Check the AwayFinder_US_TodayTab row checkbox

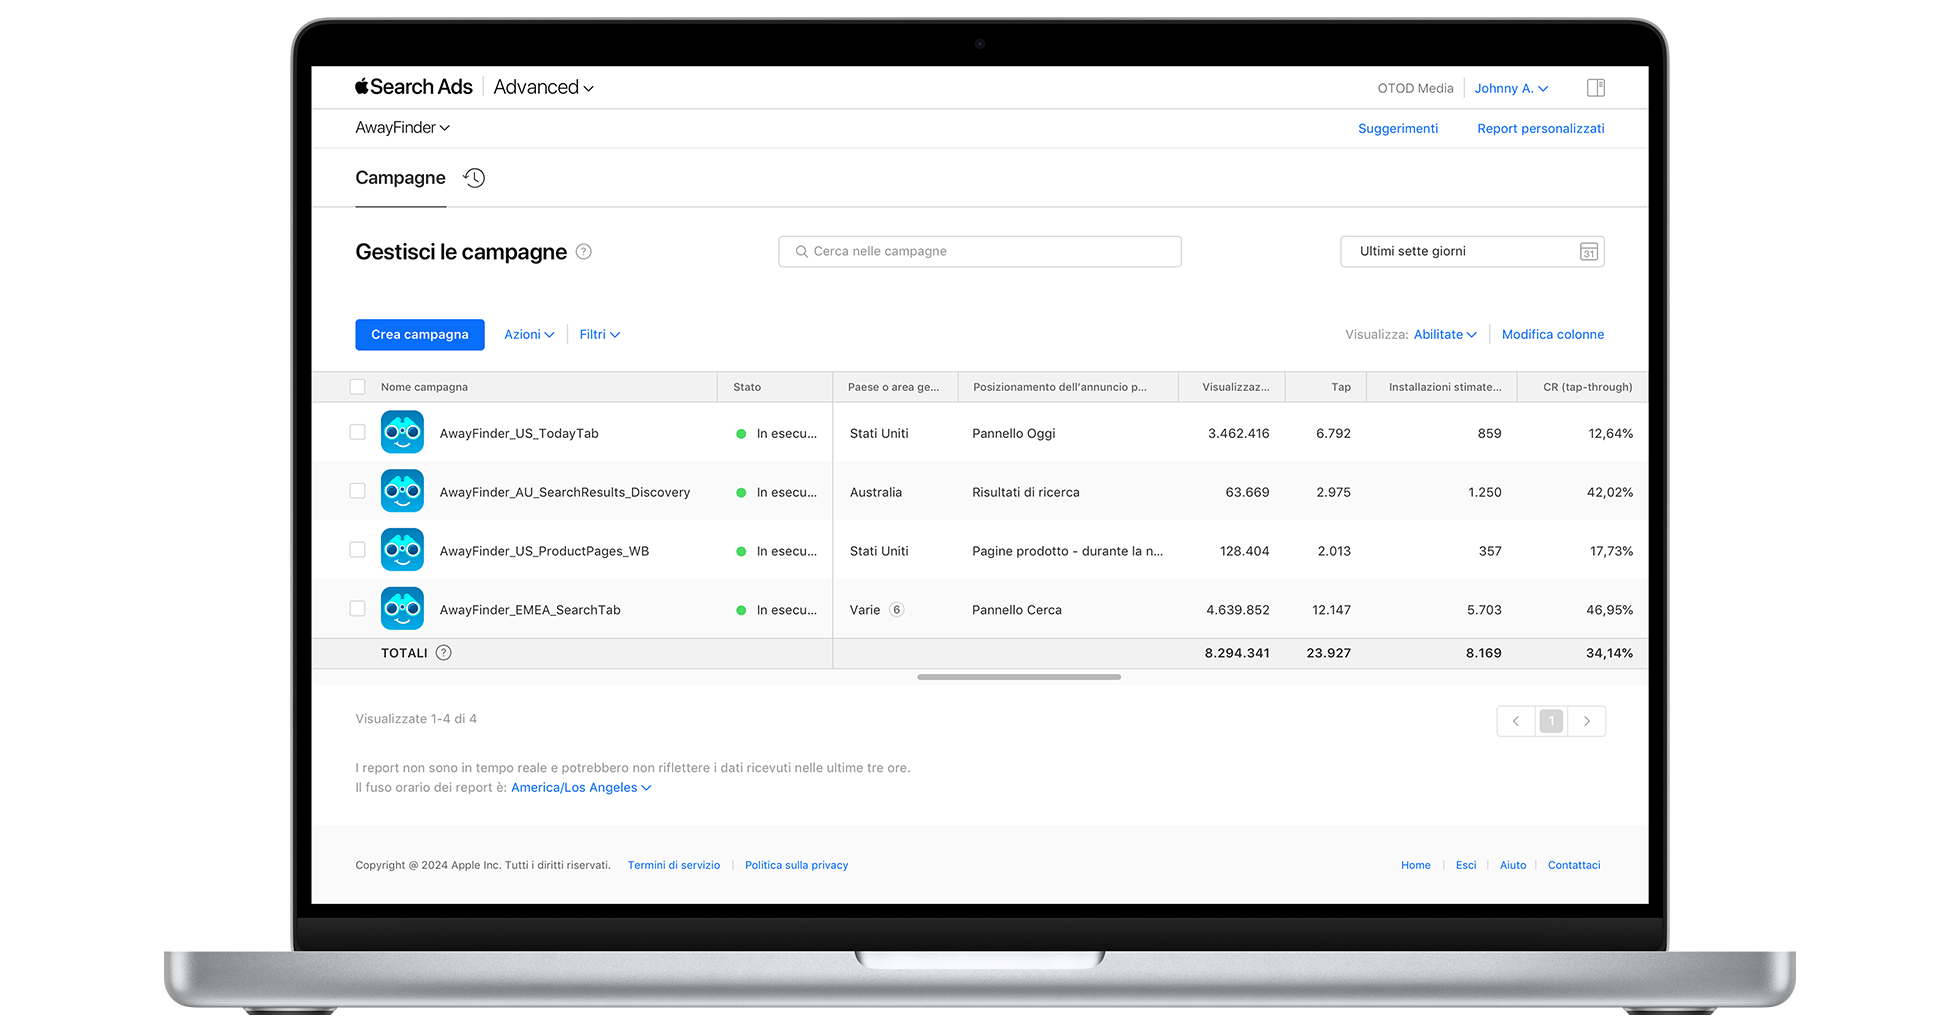357,432
